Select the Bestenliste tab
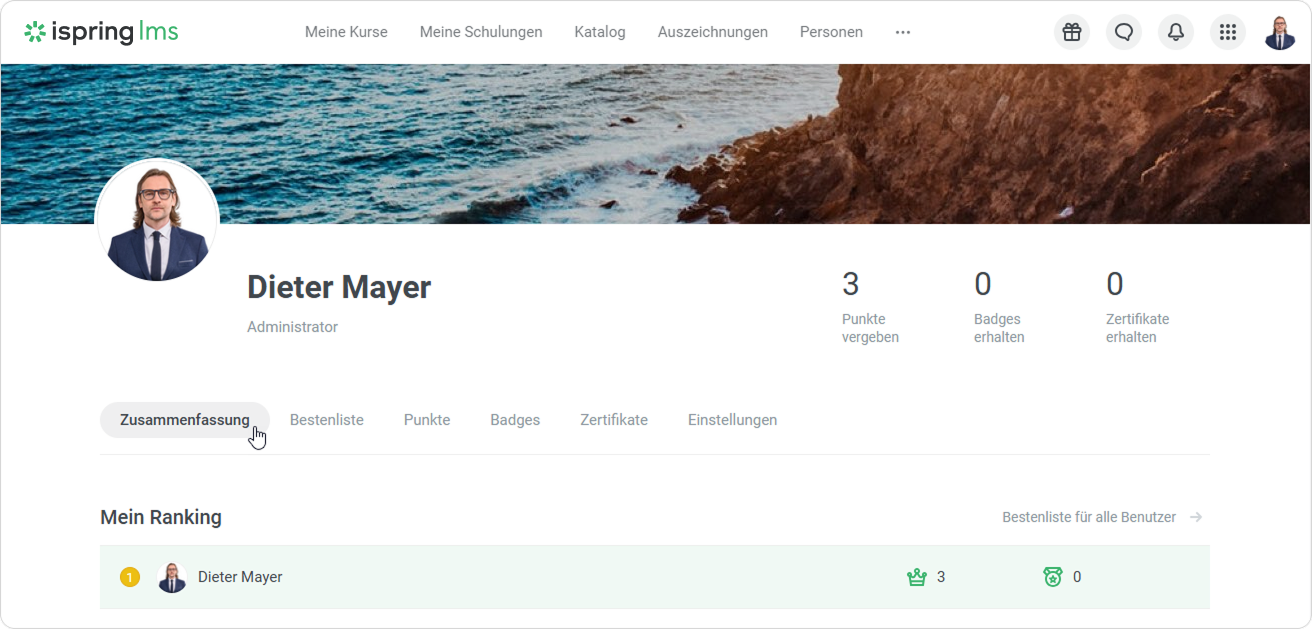This screenshot has height=629, width=1312. [327, 420]
